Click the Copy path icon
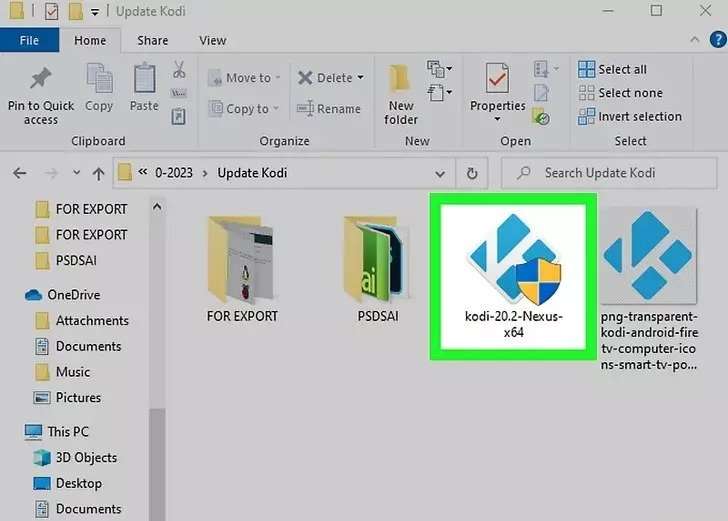Viewport: 728px width, 521px height. (179, 93)
